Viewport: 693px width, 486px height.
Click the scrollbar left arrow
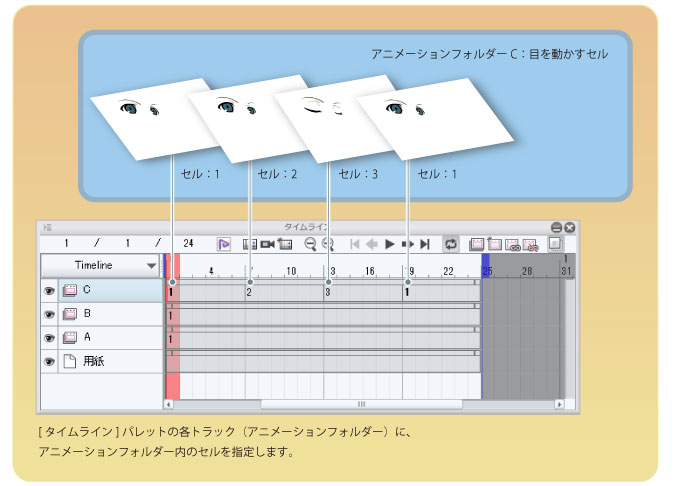[168, 404]
